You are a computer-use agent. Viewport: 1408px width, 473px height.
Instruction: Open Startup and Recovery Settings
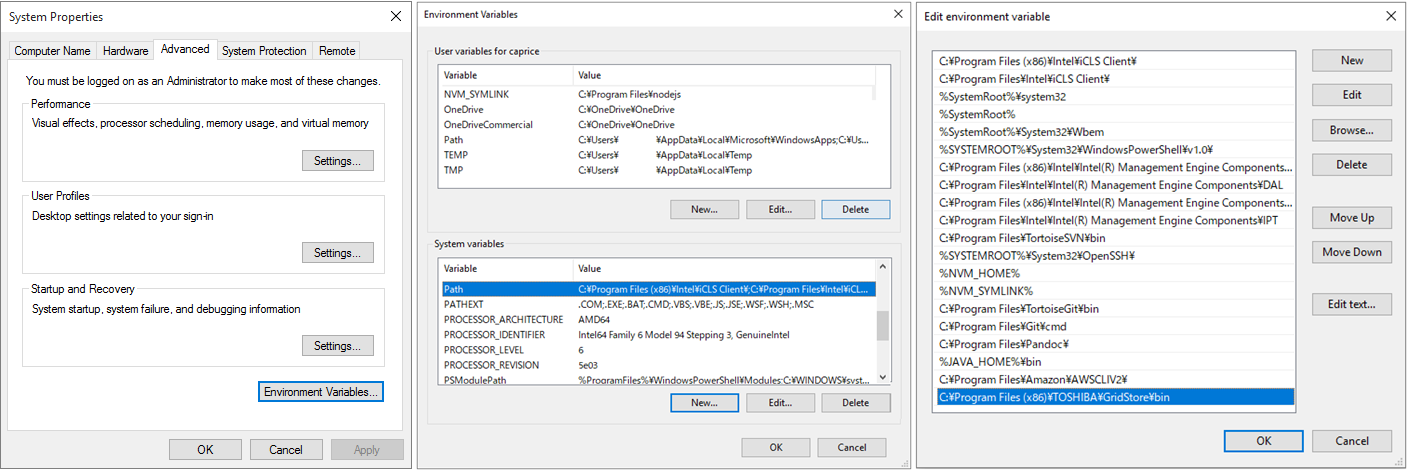(337, 346)
